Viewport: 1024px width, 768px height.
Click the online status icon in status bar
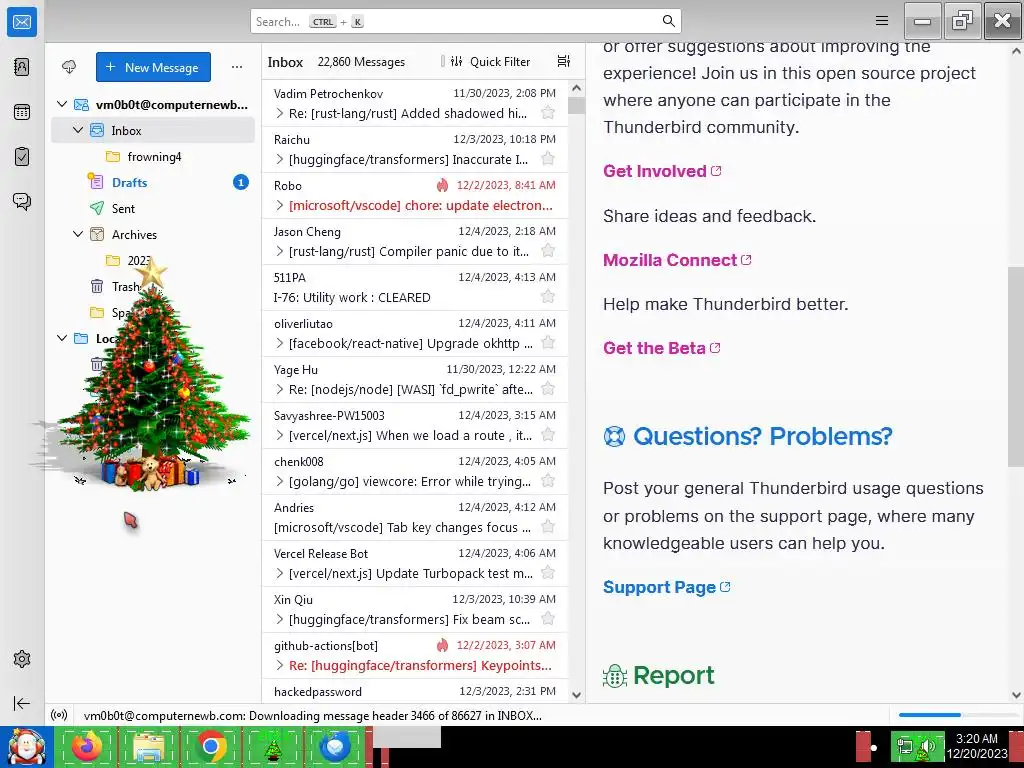pyautogui.click(x=59, y=715)
